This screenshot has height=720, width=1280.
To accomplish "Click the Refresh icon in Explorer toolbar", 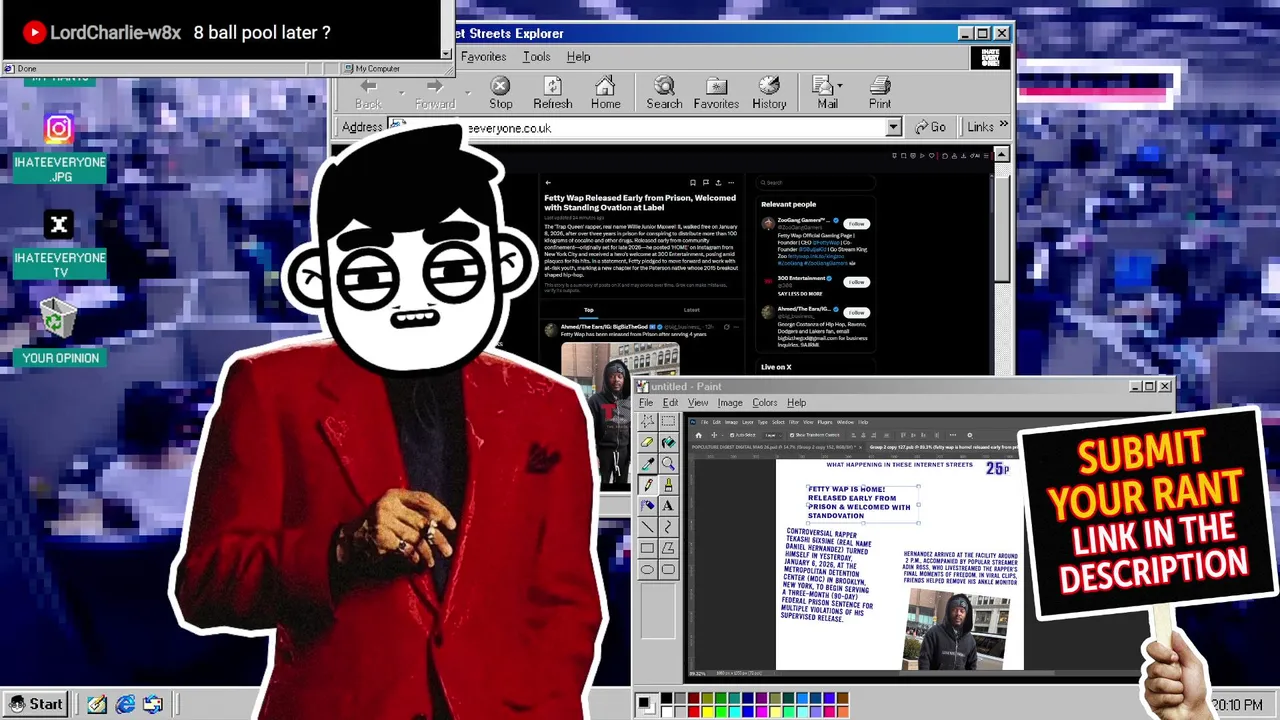I will point(553,93).
